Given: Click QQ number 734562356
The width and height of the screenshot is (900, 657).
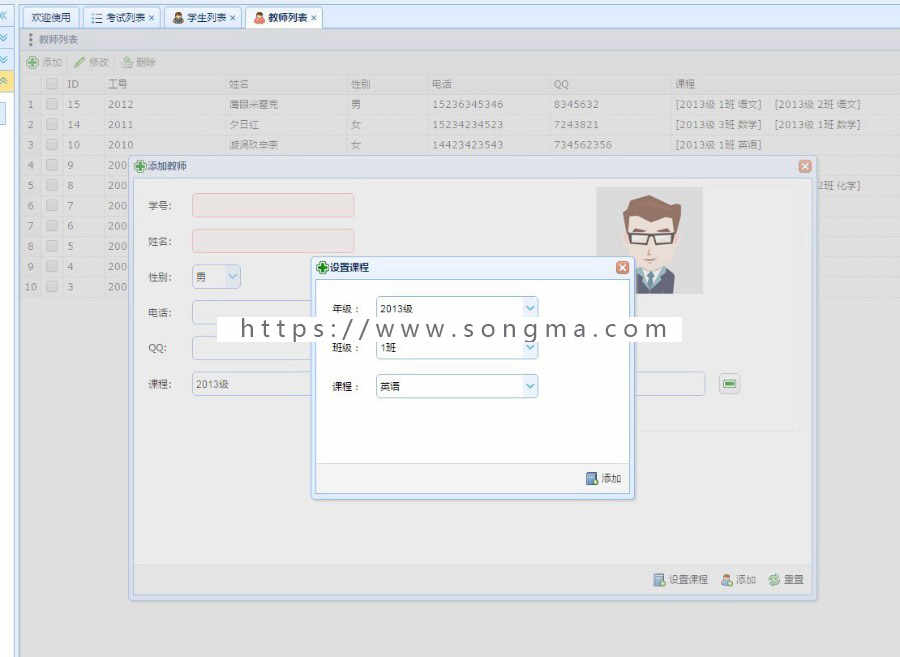Looking at the screenshot, I should (583, 145).
